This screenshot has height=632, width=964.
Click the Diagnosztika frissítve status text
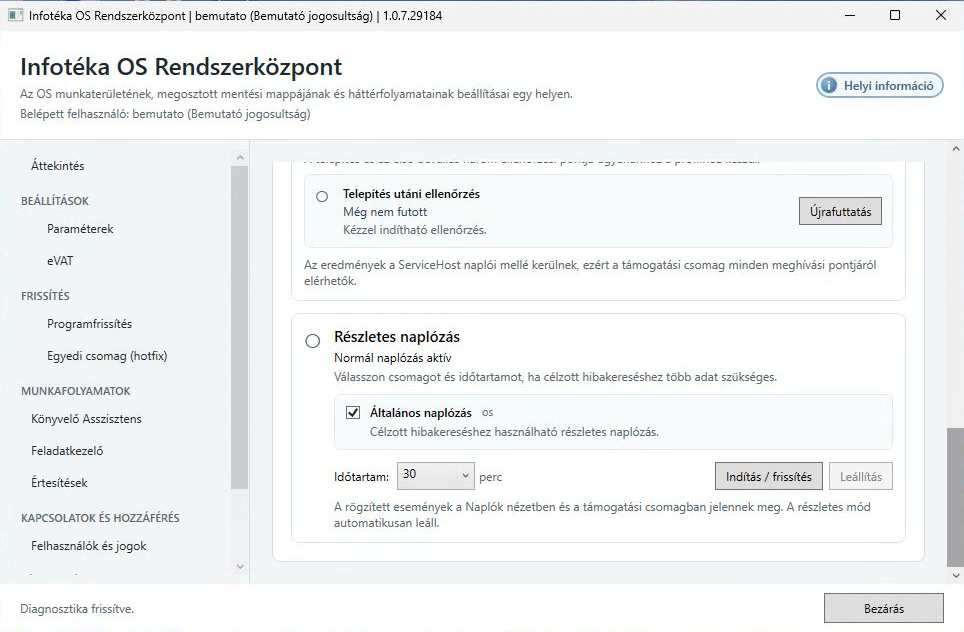click(77, 609)
